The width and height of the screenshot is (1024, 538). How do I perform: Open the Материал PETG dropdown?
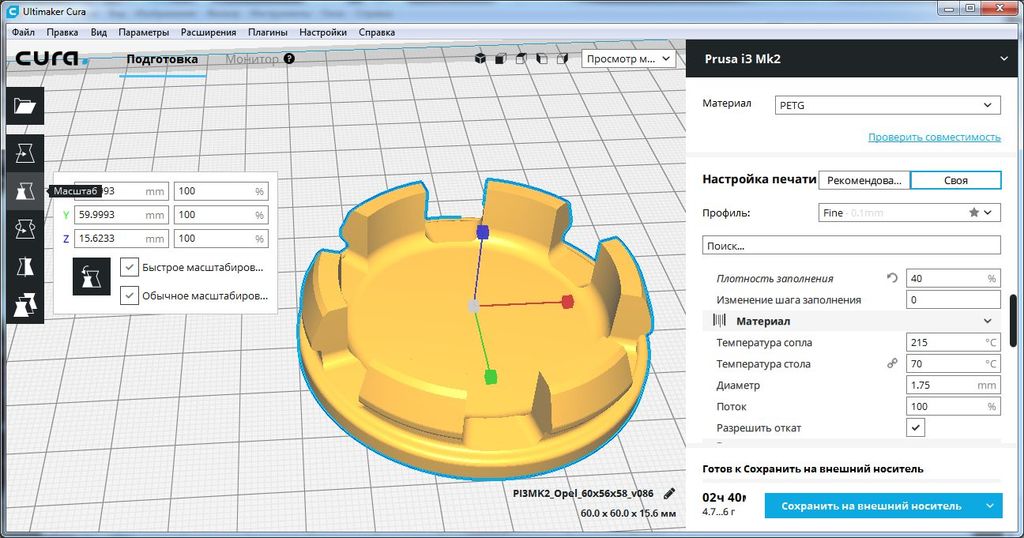pos(887,105)
